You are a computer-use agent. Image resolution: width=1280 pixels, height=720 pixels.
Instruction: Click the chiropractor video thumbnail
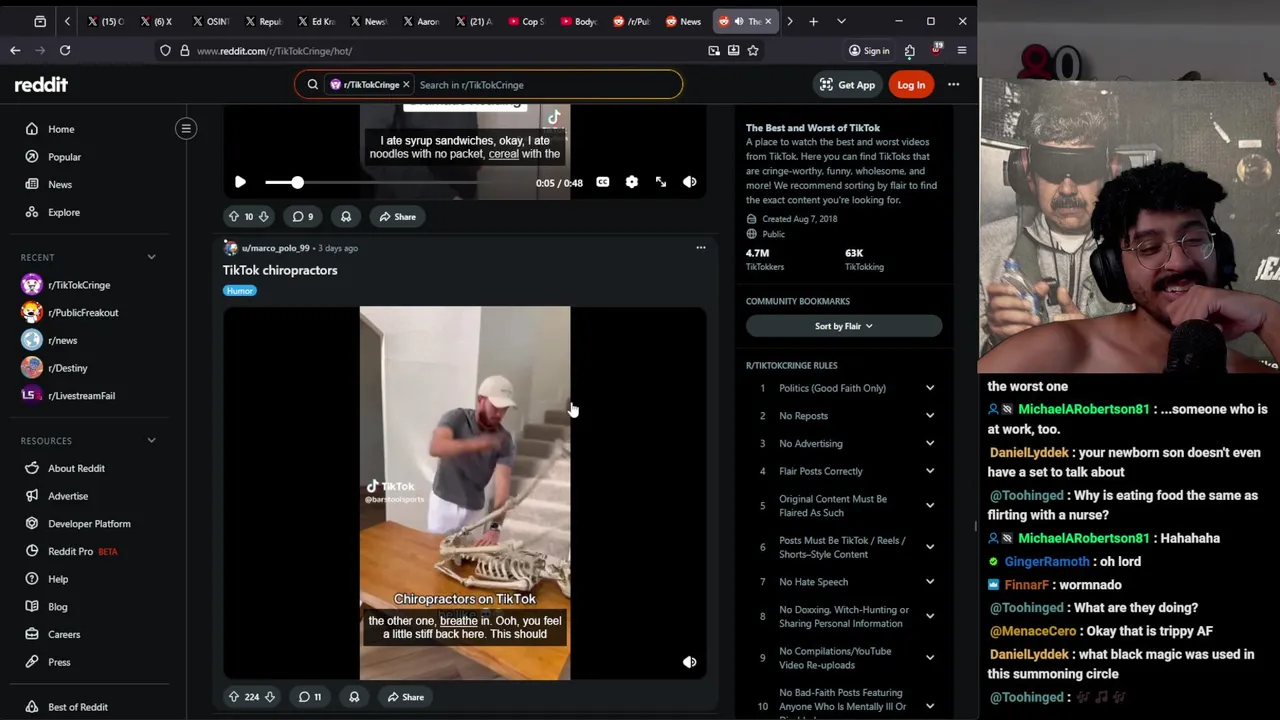[465, 493]
